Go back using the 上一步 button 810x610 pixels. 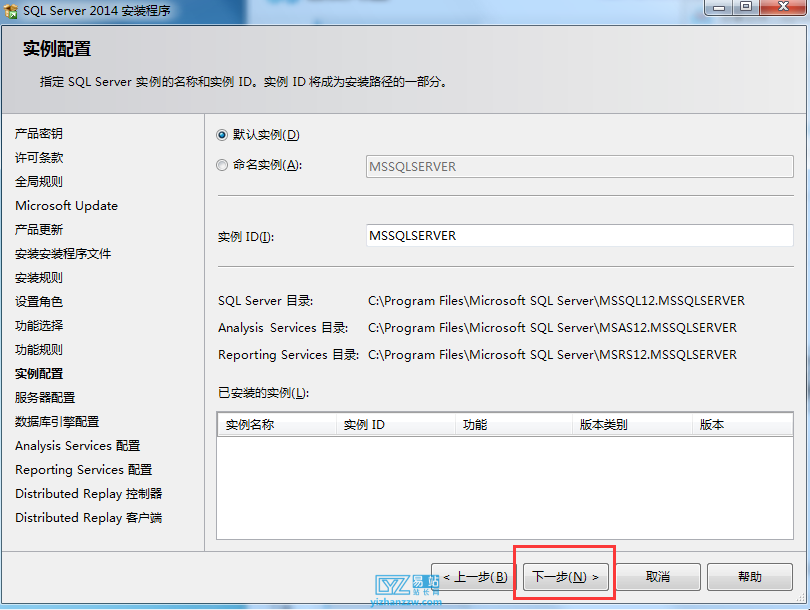pyautogui.click(x=470, y=576)
